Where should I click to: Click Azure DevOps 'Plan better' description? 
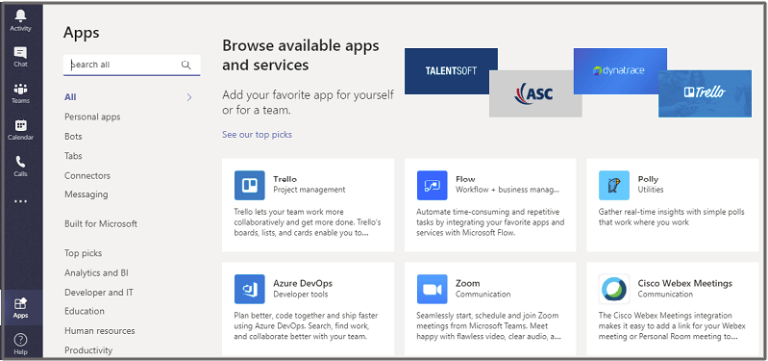(306, 326)
